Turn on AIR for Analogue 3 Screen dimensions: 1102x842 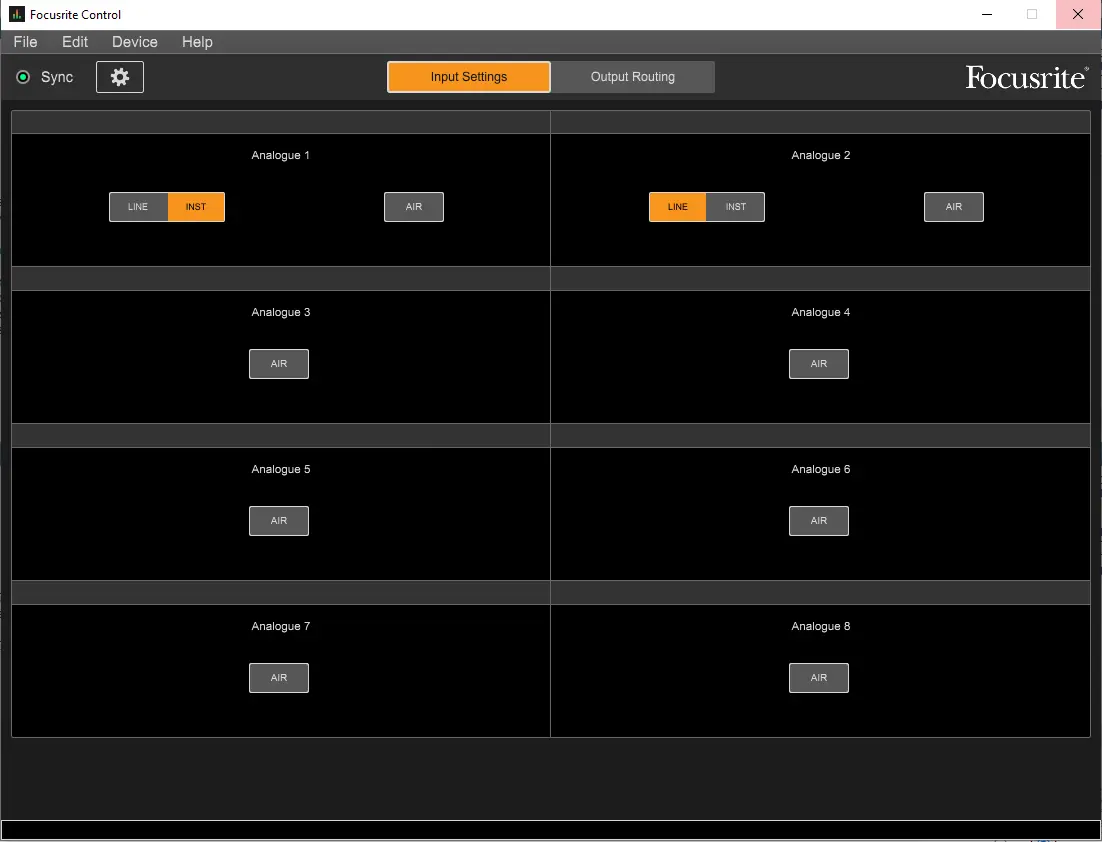[x=279, y=364]
